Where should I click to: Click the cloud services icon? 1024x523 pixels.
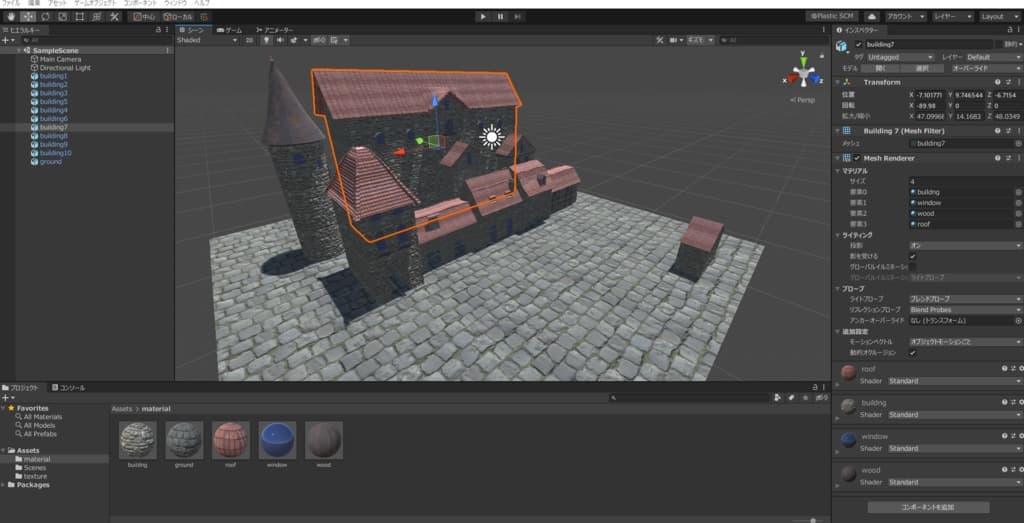click(x=871, y=17)
